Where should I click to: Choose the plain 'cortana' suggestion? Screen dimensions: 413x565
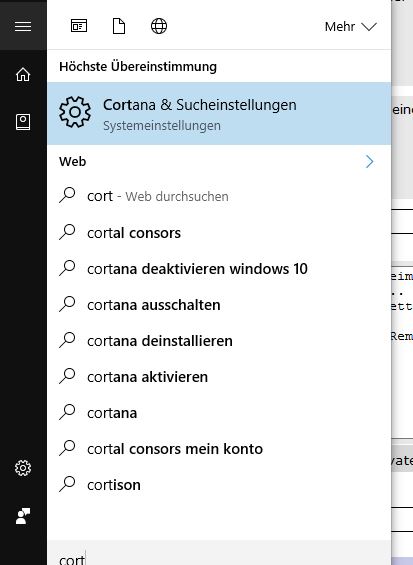(x=219, y=413)
